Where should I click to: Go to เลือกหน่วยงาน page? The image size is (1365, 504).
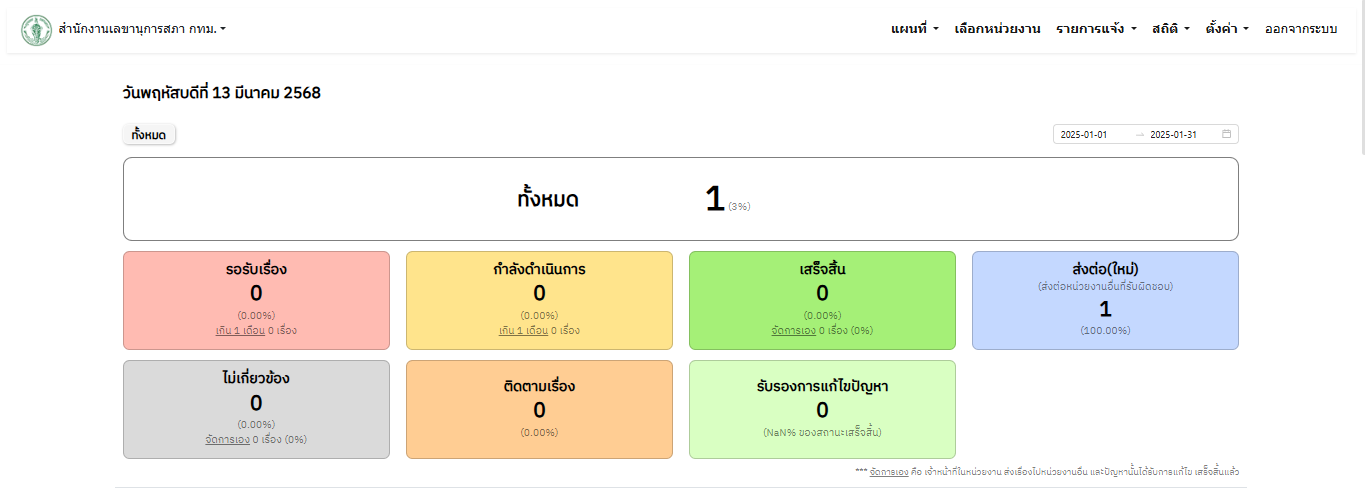tap(997, 29)
